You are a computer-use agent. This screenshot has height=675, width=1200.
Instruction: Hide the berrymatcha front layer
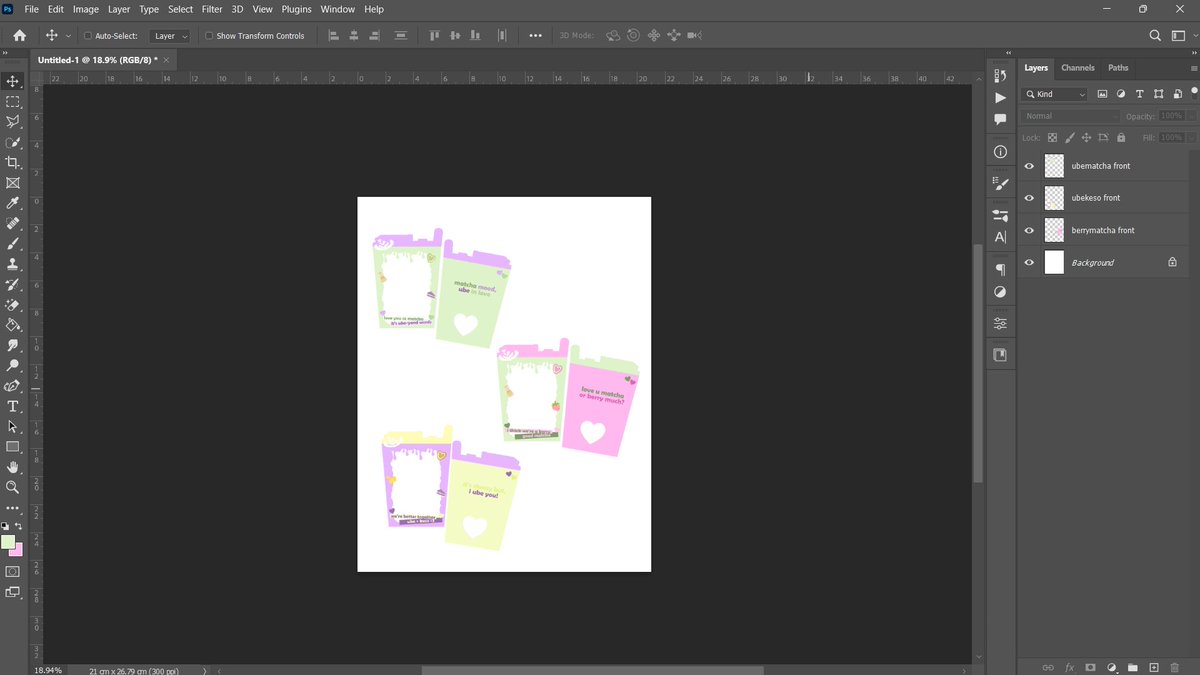[1029, 230]
